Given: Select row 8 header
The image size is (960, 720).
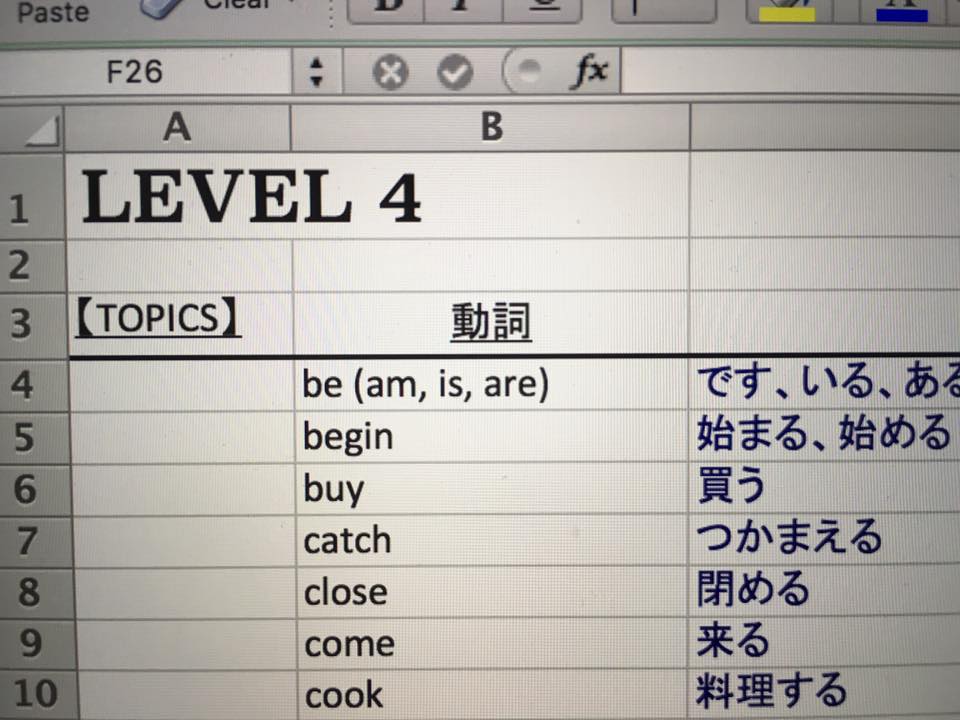Looking at the screenshot, I should tap(37, 592).
